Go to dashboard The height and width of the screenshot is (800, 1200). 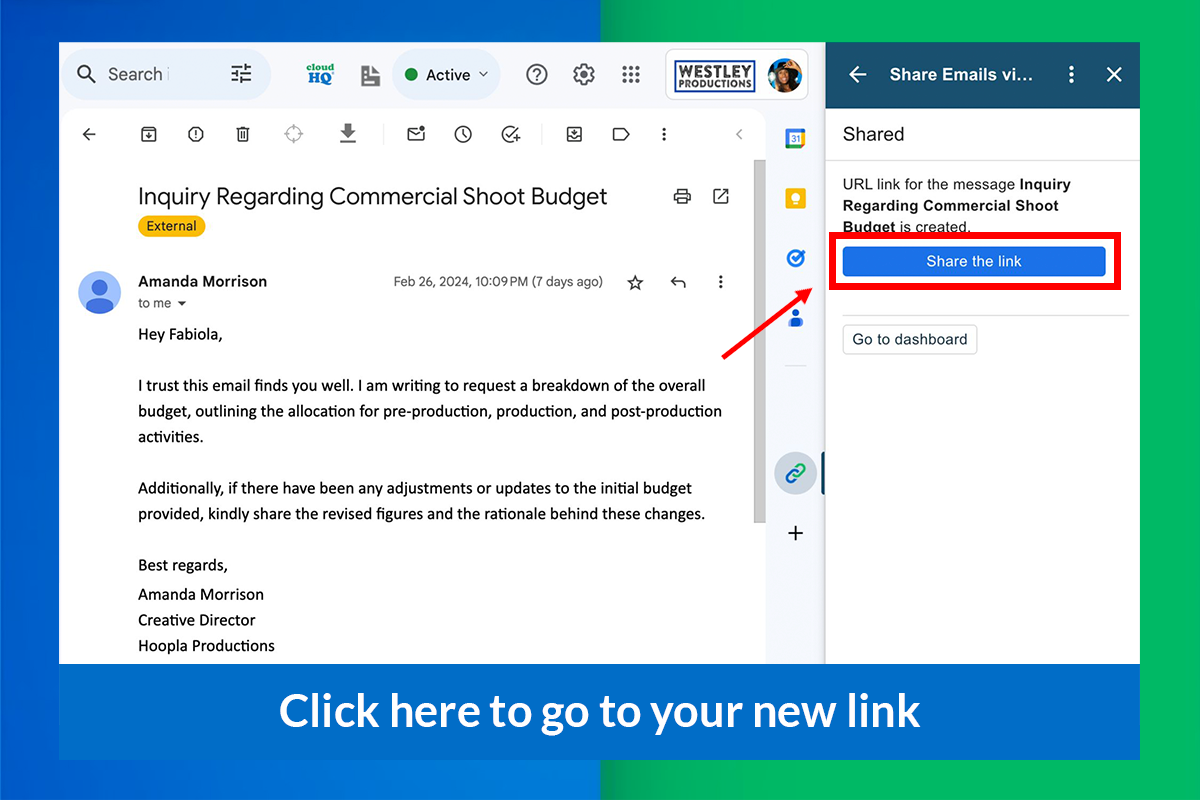[909, 339]
